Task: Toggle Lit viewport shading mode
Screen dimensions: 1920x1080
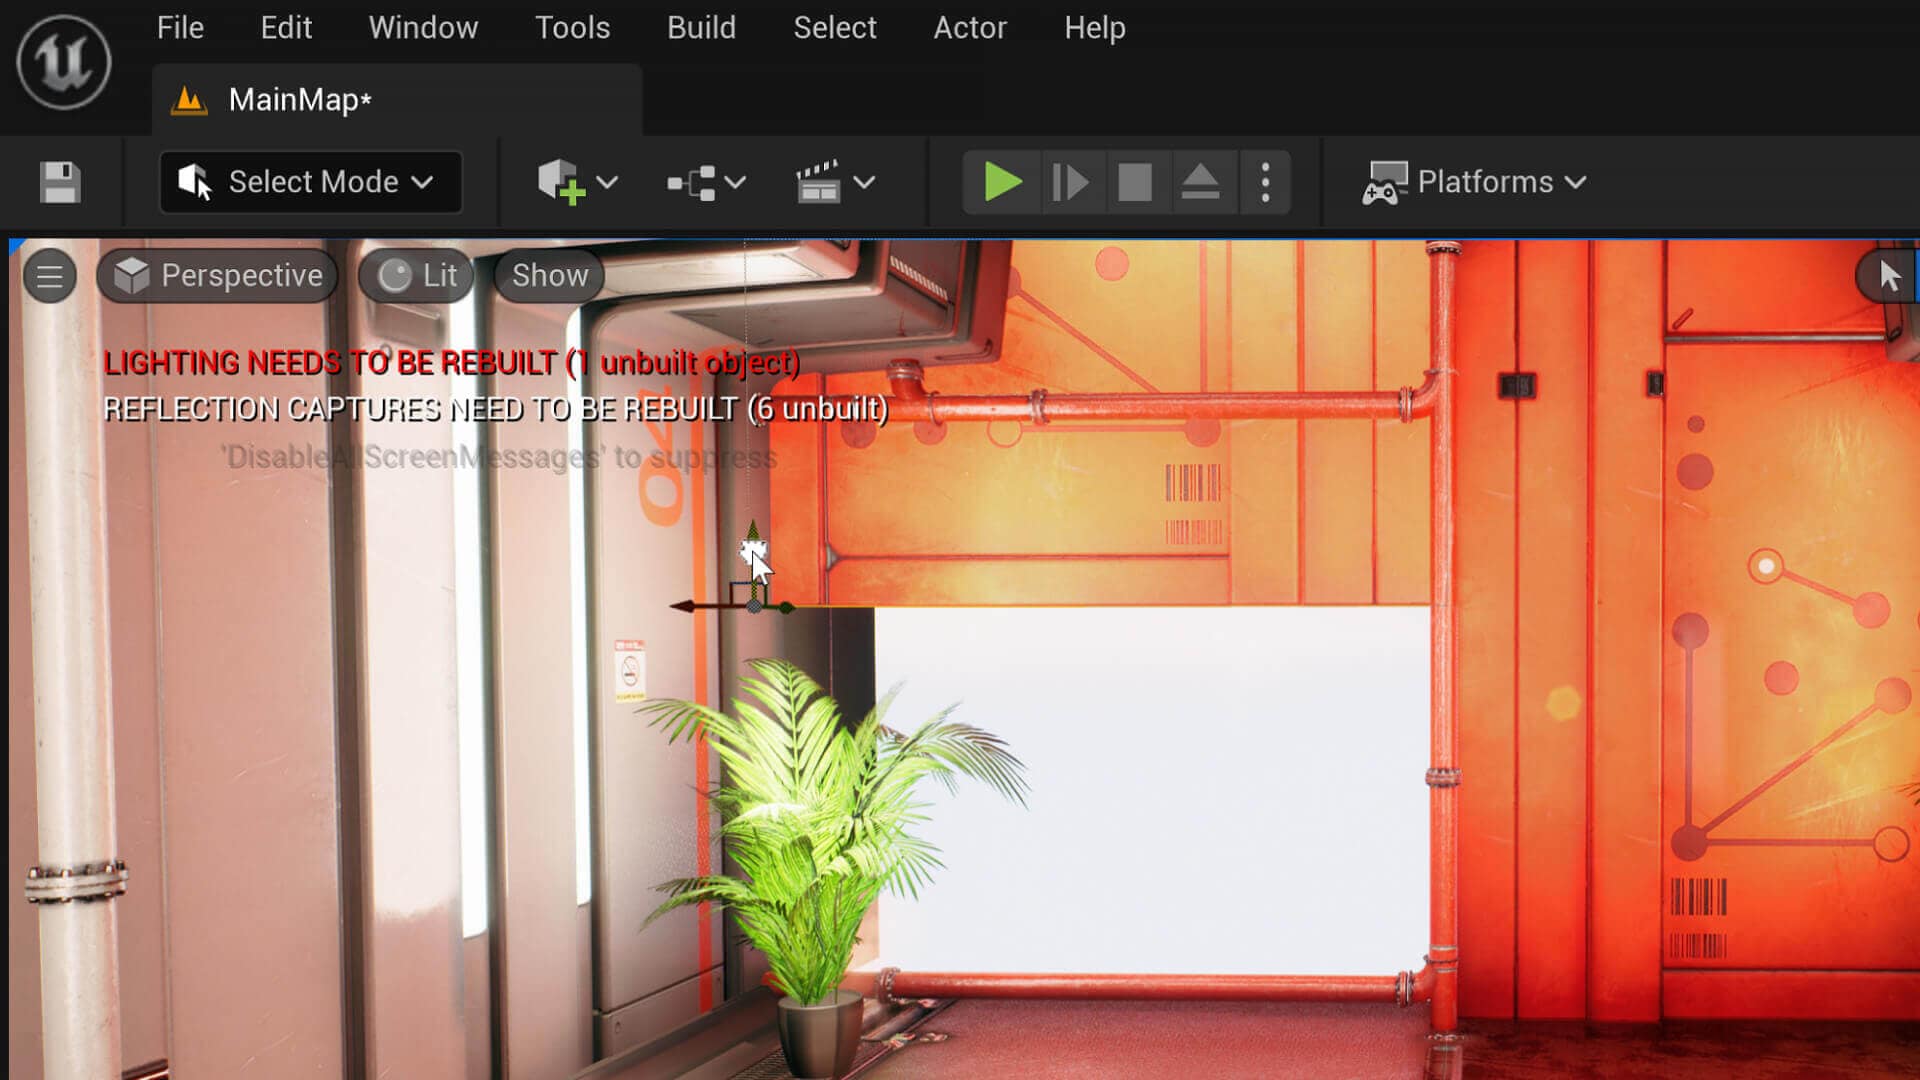Action: point(418,274)
